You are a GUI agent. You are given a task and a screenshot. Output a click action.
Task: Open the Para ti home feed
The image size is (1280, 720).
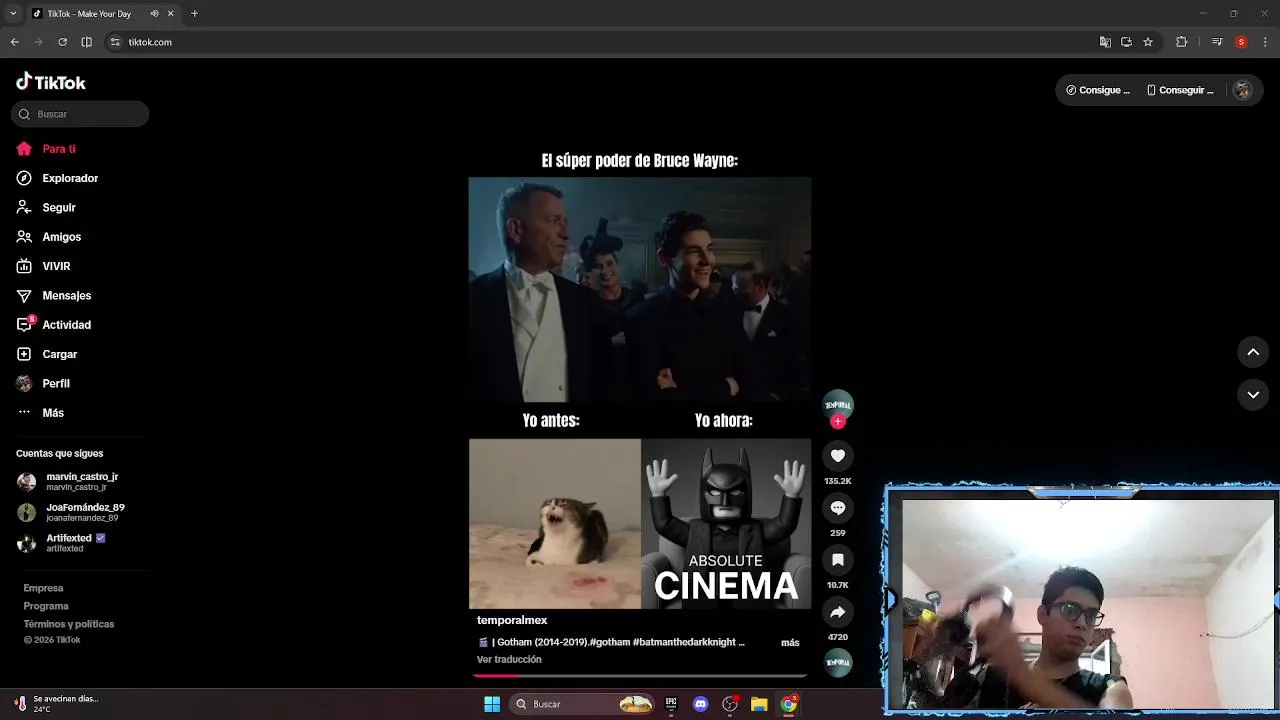coord(46,149)
